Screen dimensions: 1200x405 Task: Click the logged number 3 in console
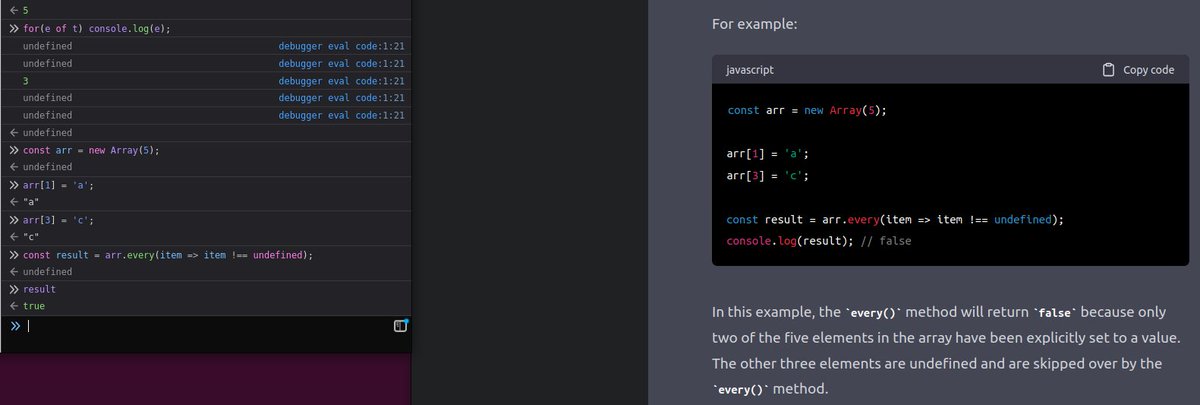25,81
